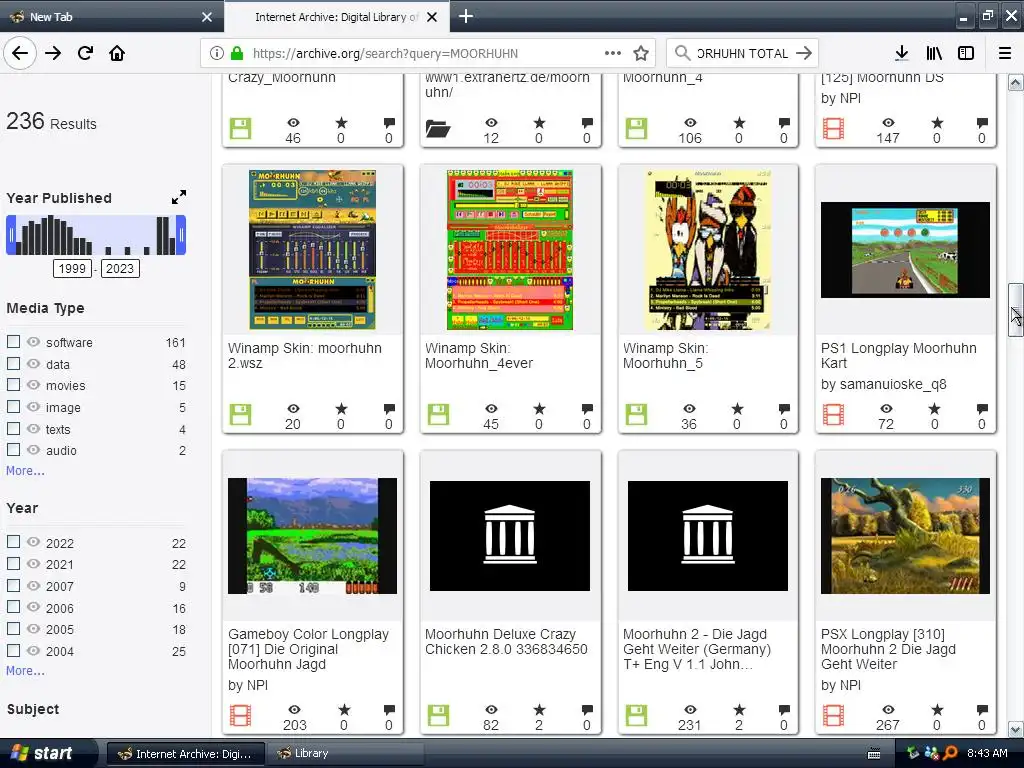The width and height of the screenshot is (1024, 768).
Task: Click favorite star on PSX Longplay [310] card
Action: click(x=937, y=709)
